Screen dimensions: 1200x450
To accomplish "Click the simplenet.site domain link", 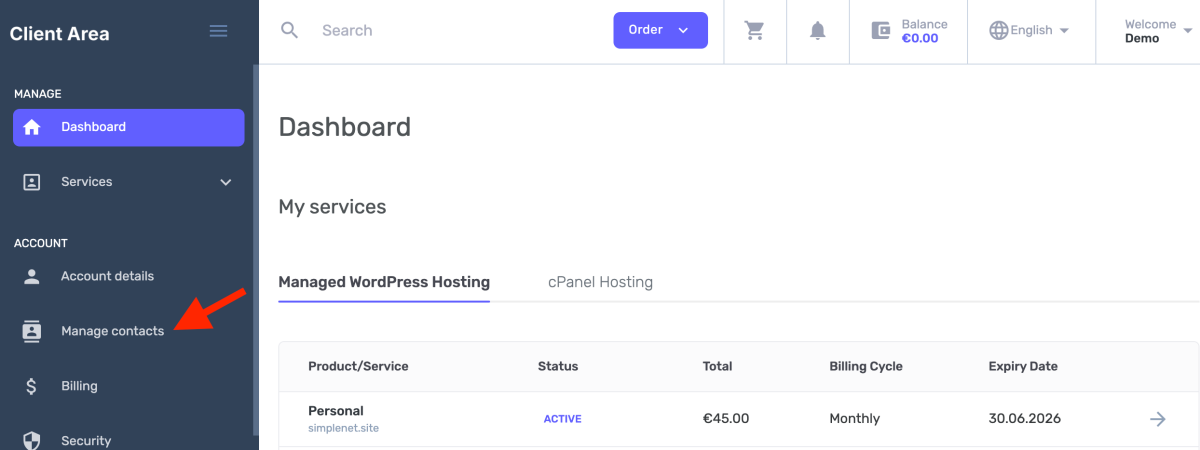I will (343, 428).
